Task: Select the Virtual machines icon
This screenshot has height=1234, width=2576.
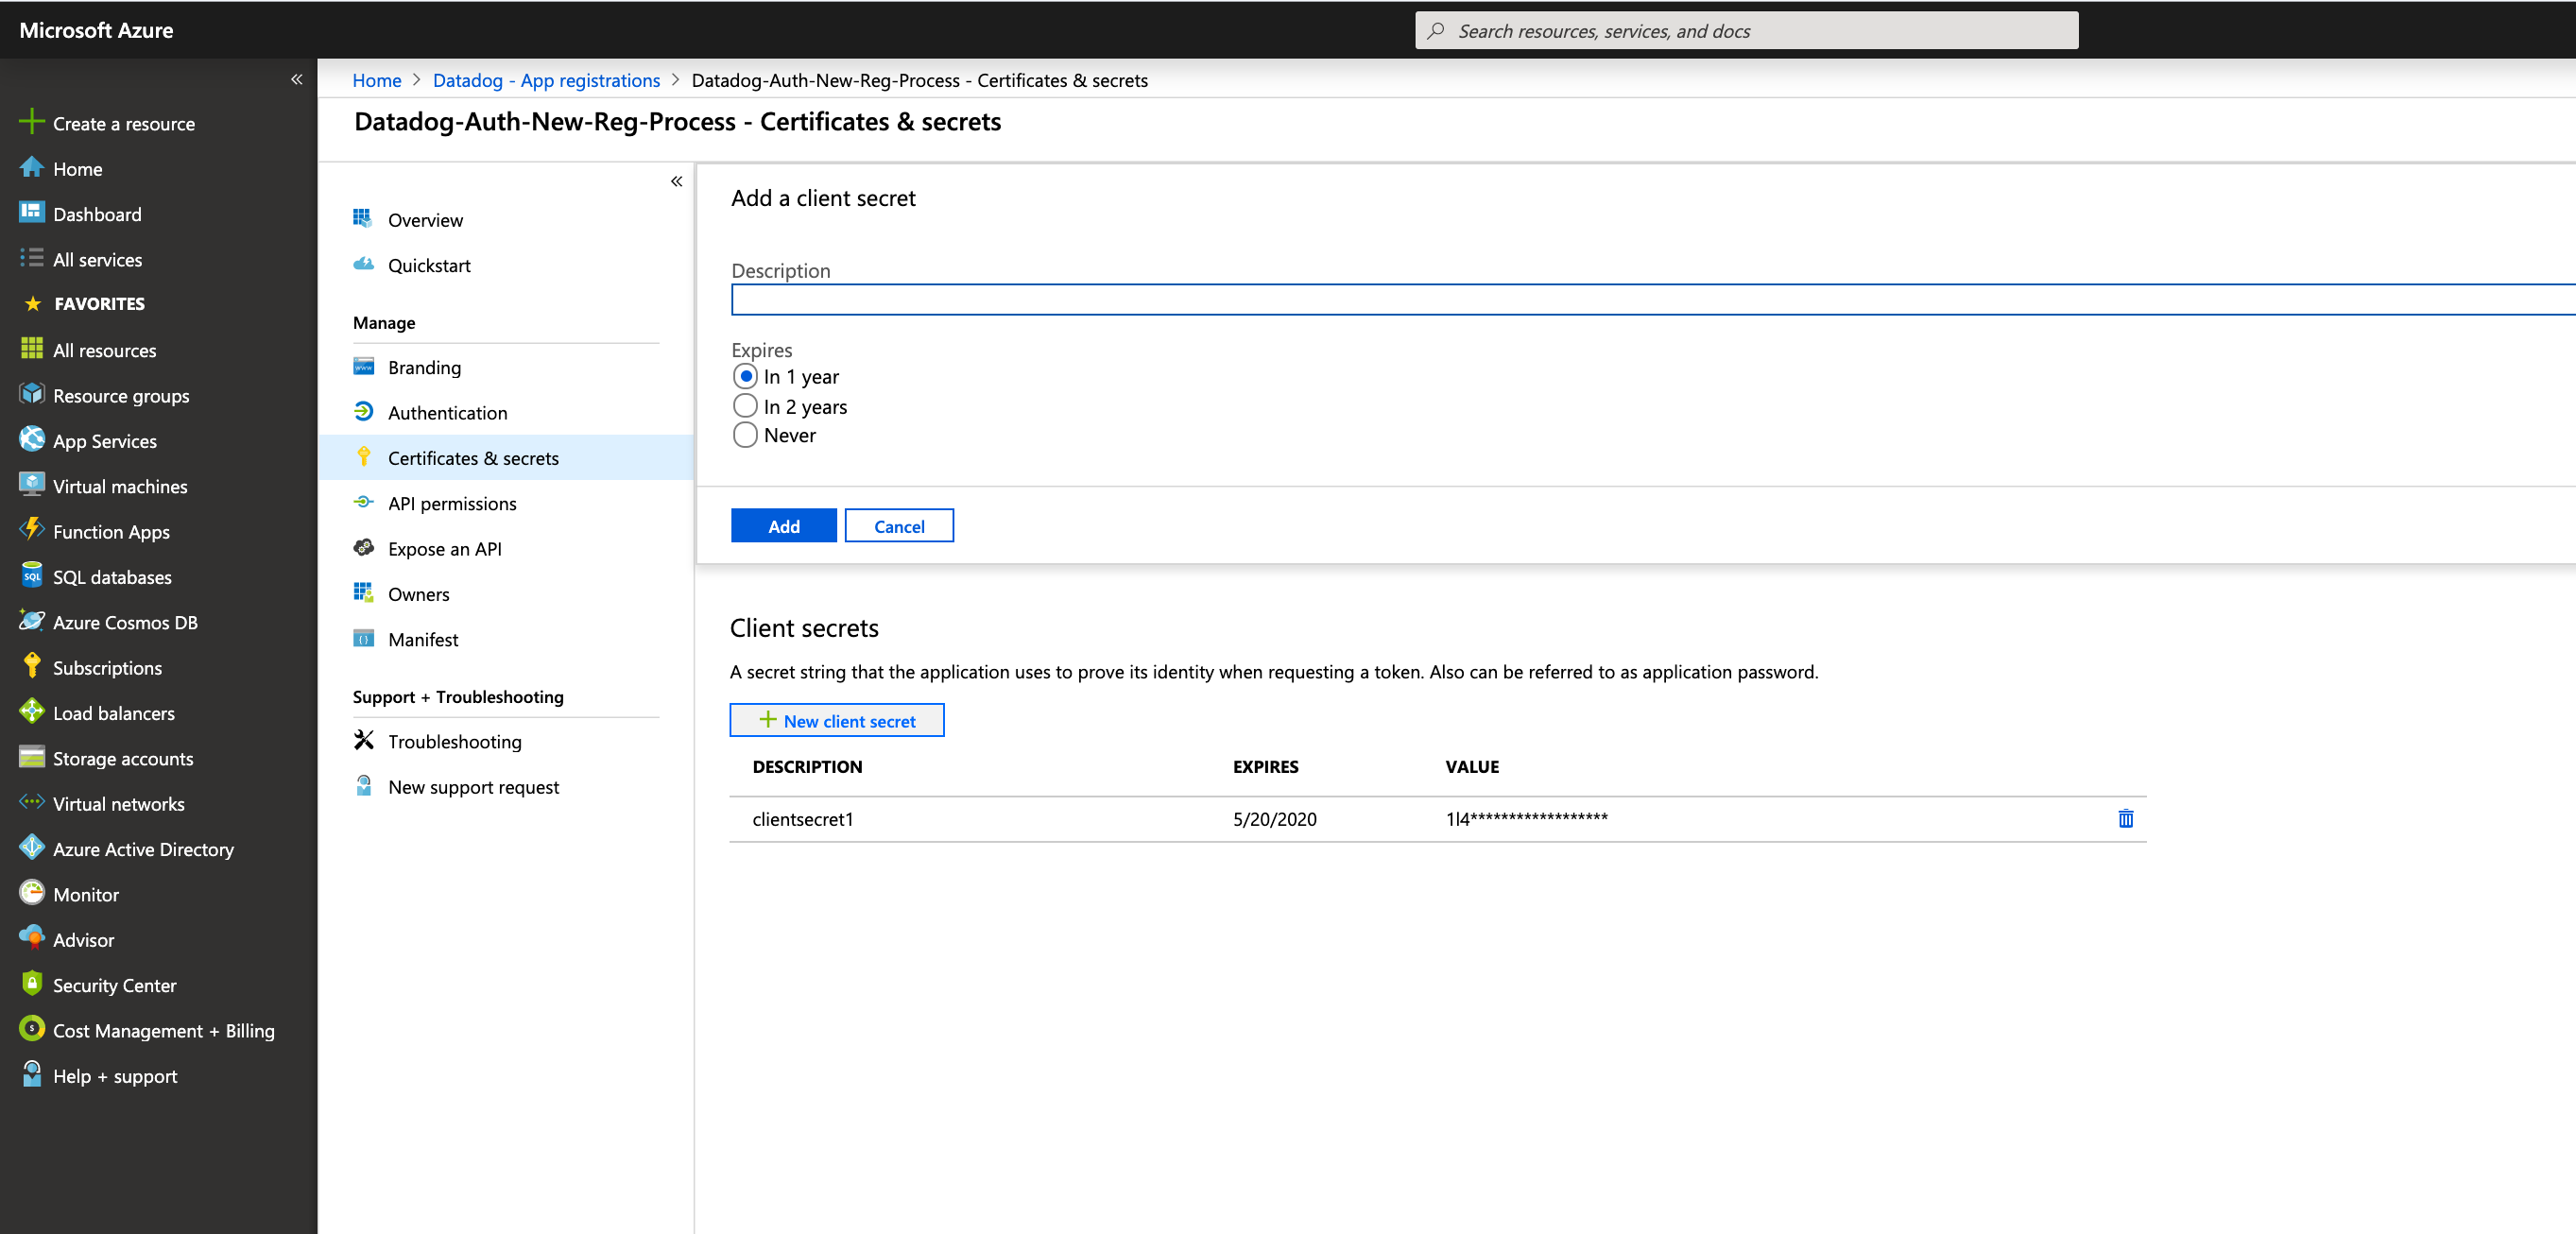Action: (x=31, y=486)
